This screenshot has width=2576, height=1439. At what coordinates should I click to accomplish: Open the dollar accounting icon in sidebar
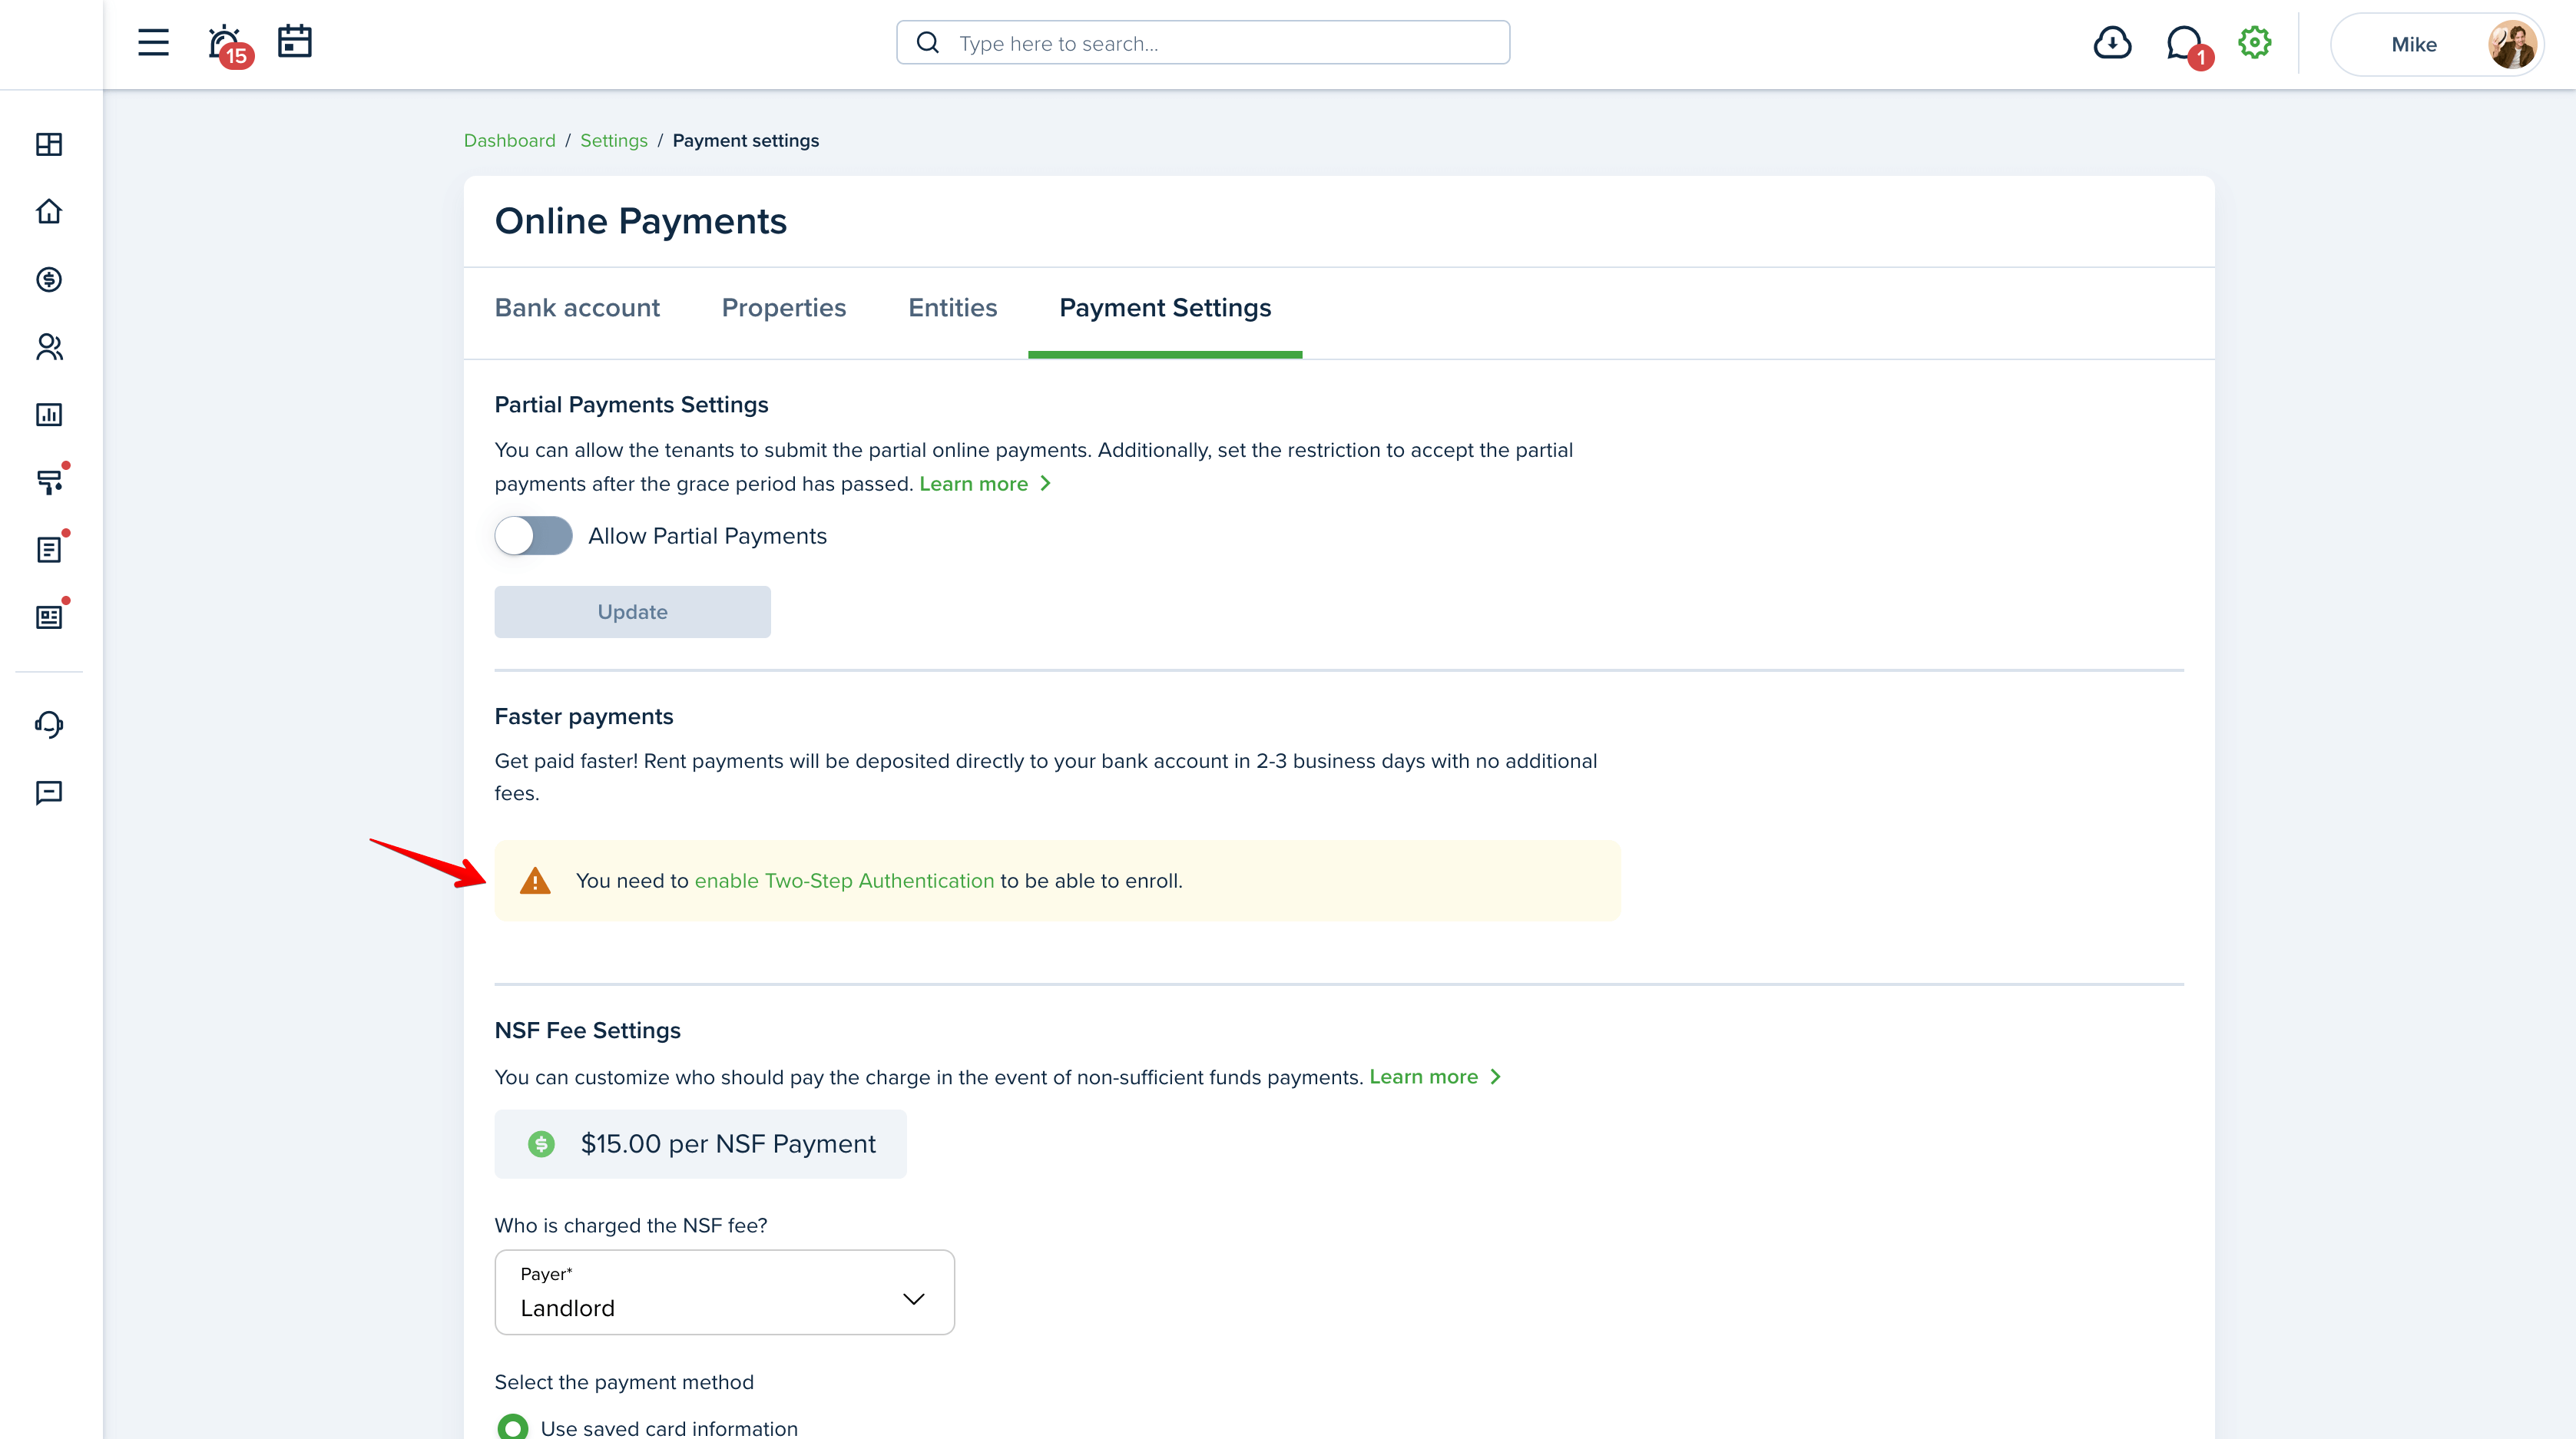tap(49, 280)
